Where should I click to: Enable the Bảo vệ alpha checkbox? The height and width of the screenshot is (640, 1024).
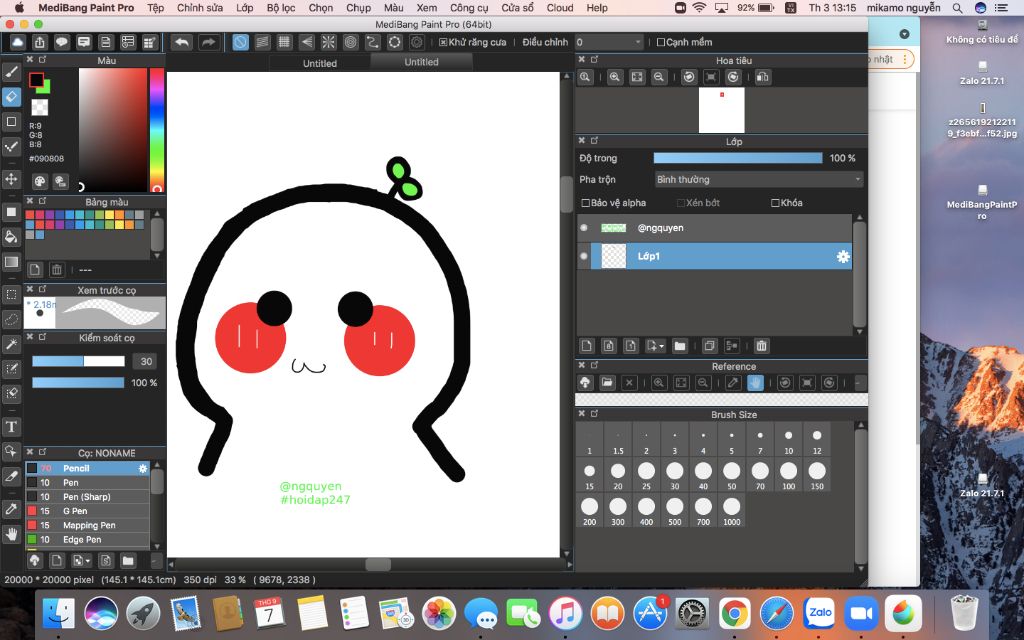pos(586,203)
